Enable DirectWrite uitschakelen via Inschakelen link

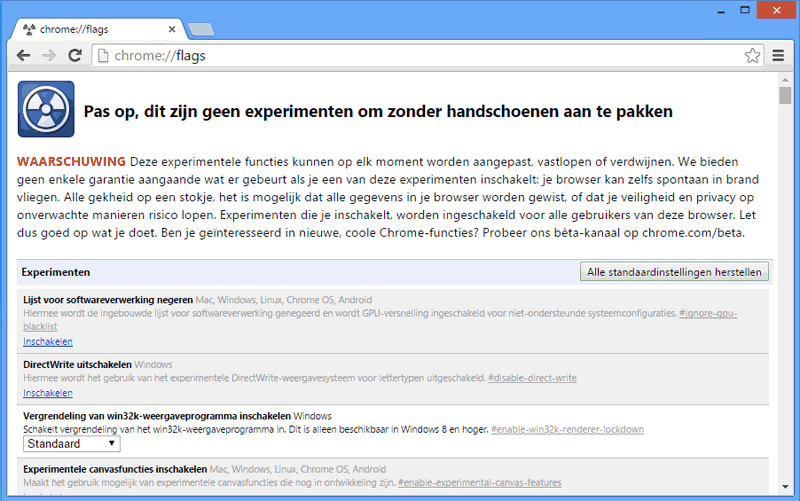tap(48, 393)
